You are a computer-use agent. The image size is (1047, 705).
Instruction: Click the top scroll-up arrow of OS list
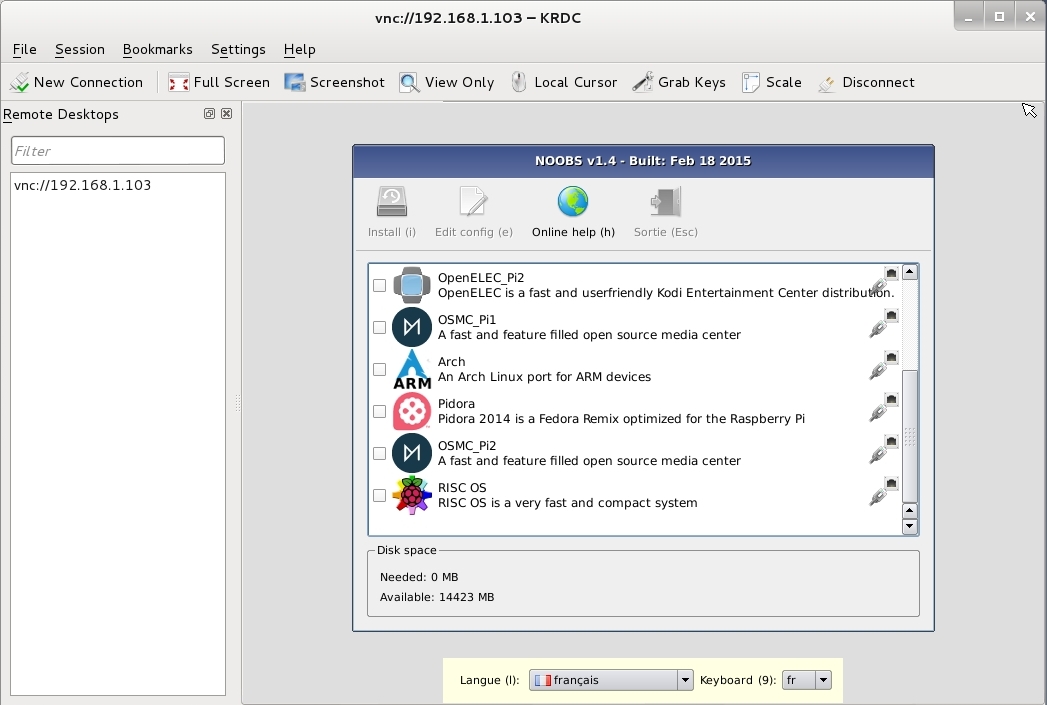click(x=909, y=272)
